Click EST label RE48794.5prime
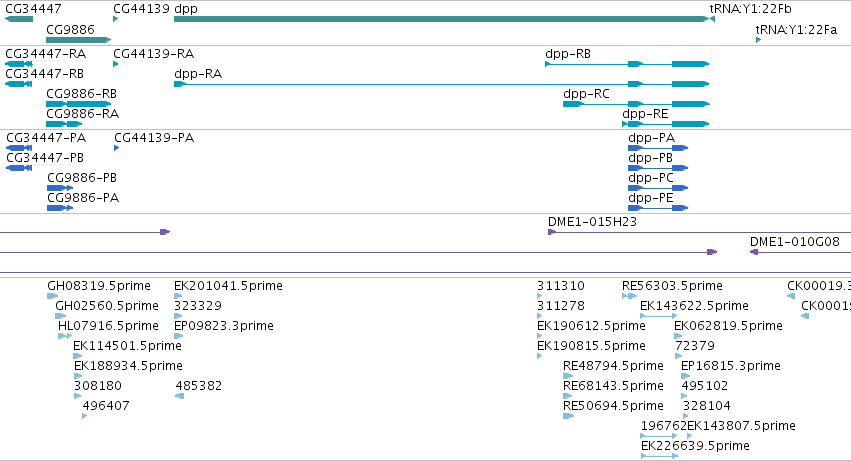The width and height of the screenshot is (851, 461). coord(613,366)
